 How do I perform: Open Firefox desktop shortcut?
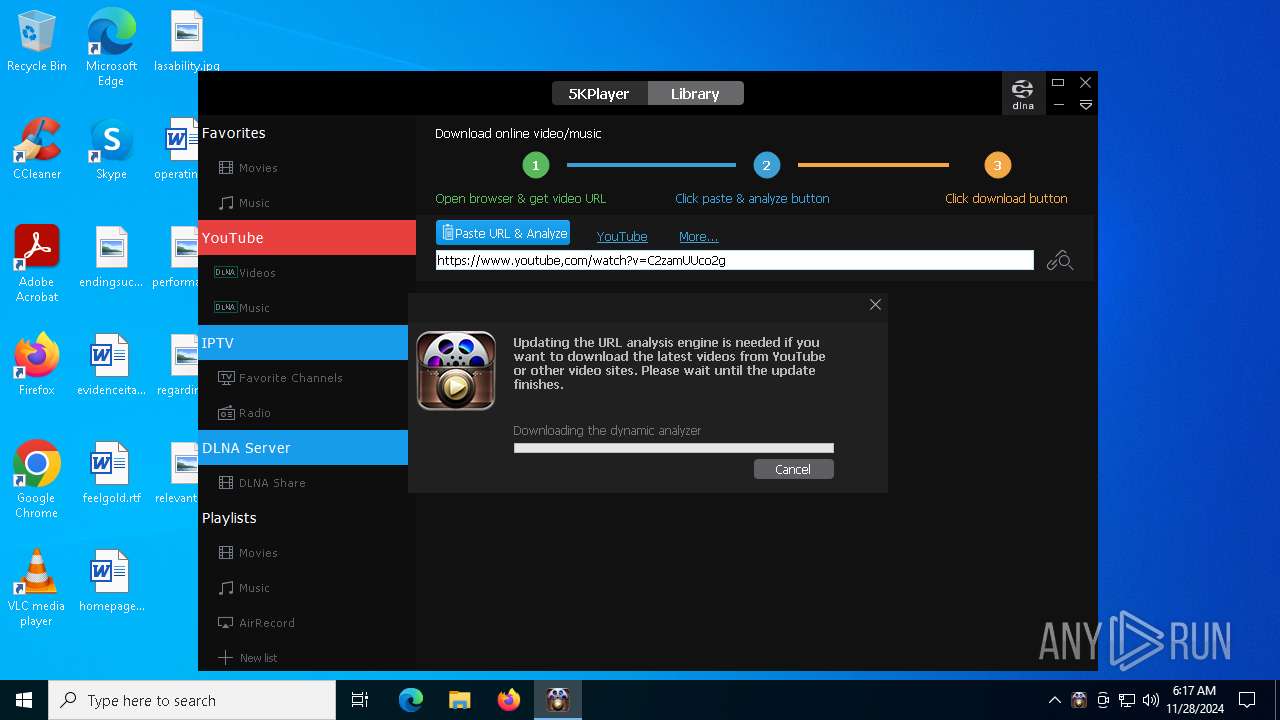tap(37, 365)
